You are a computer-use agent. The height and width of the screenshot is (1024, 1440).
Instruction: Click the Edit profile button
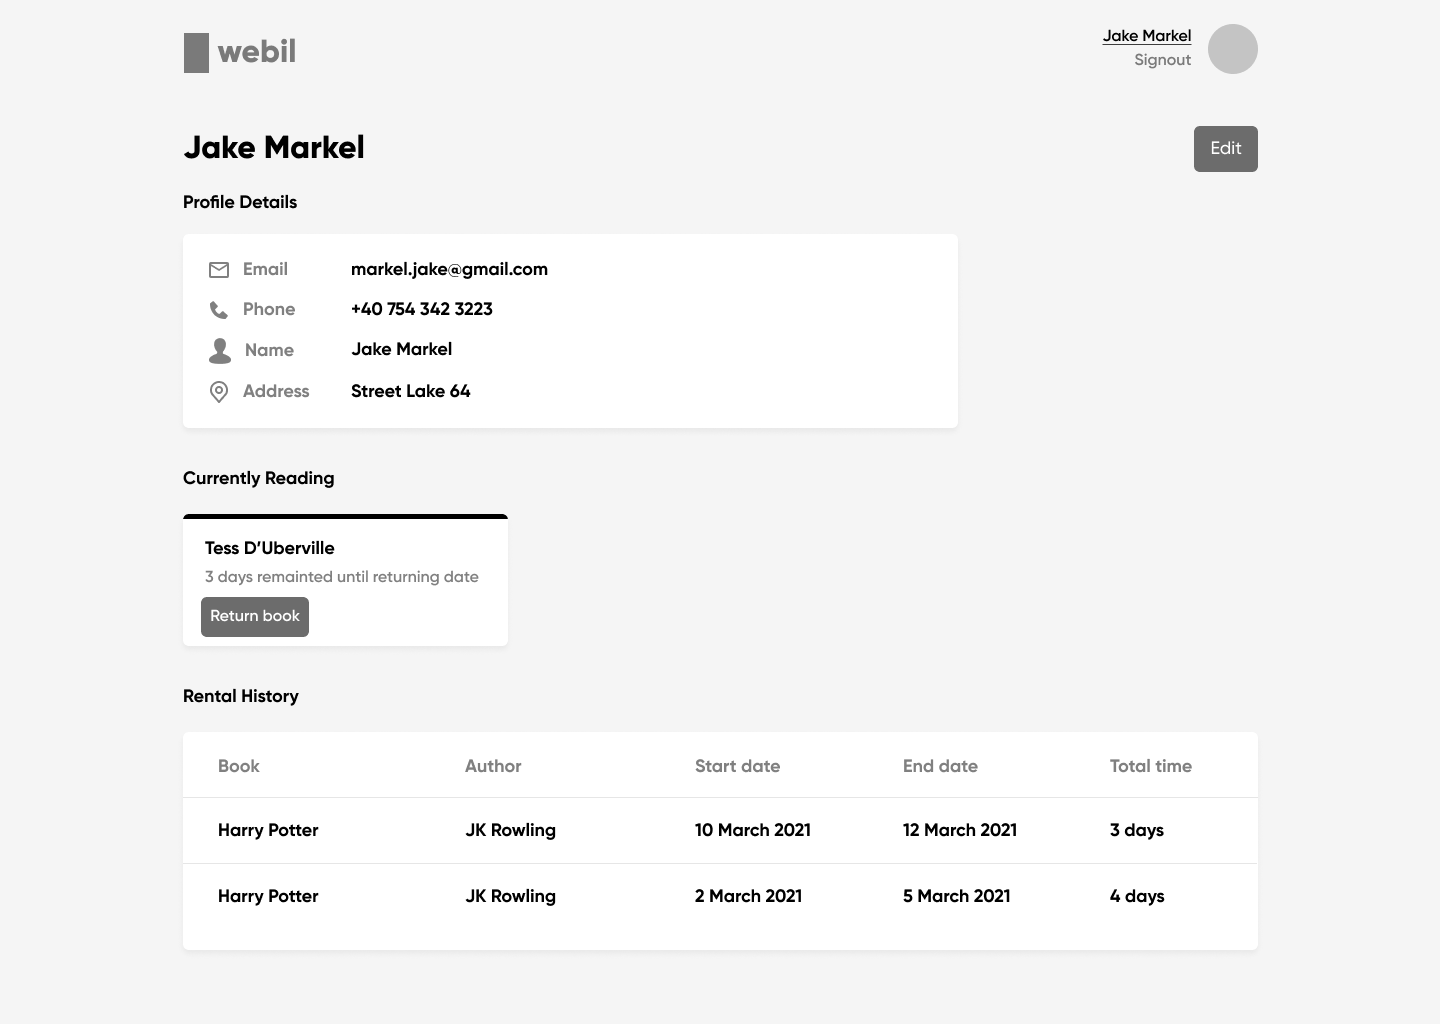click(x=1226, y=149)
